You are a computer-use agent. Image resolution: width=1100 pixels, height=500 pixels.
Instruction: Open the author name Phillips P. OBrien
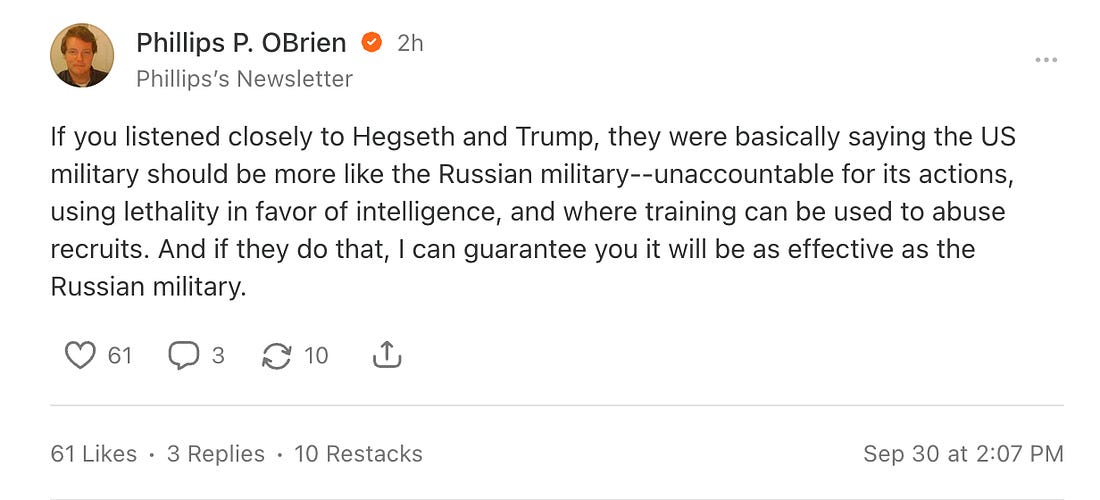point(241,43)
